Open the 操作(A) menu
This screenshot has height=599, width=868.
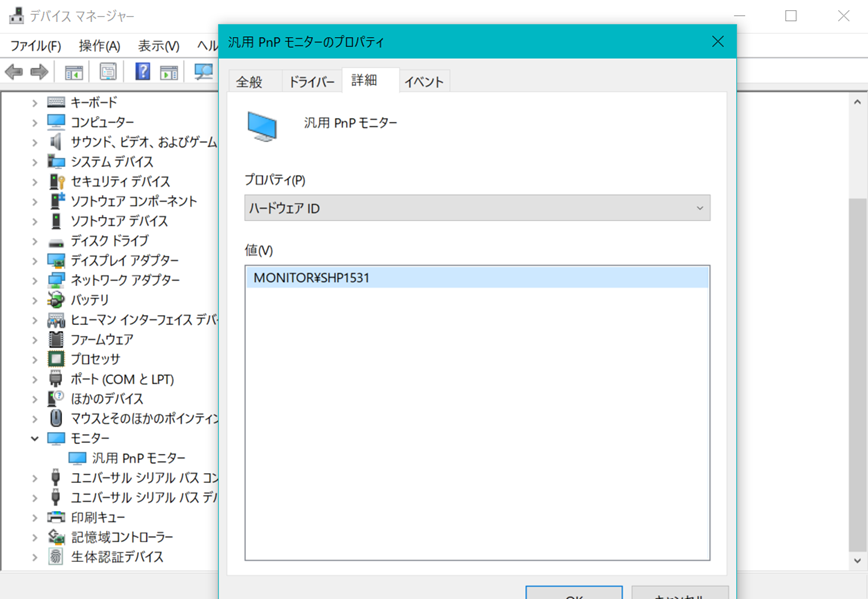pos(99,46)
